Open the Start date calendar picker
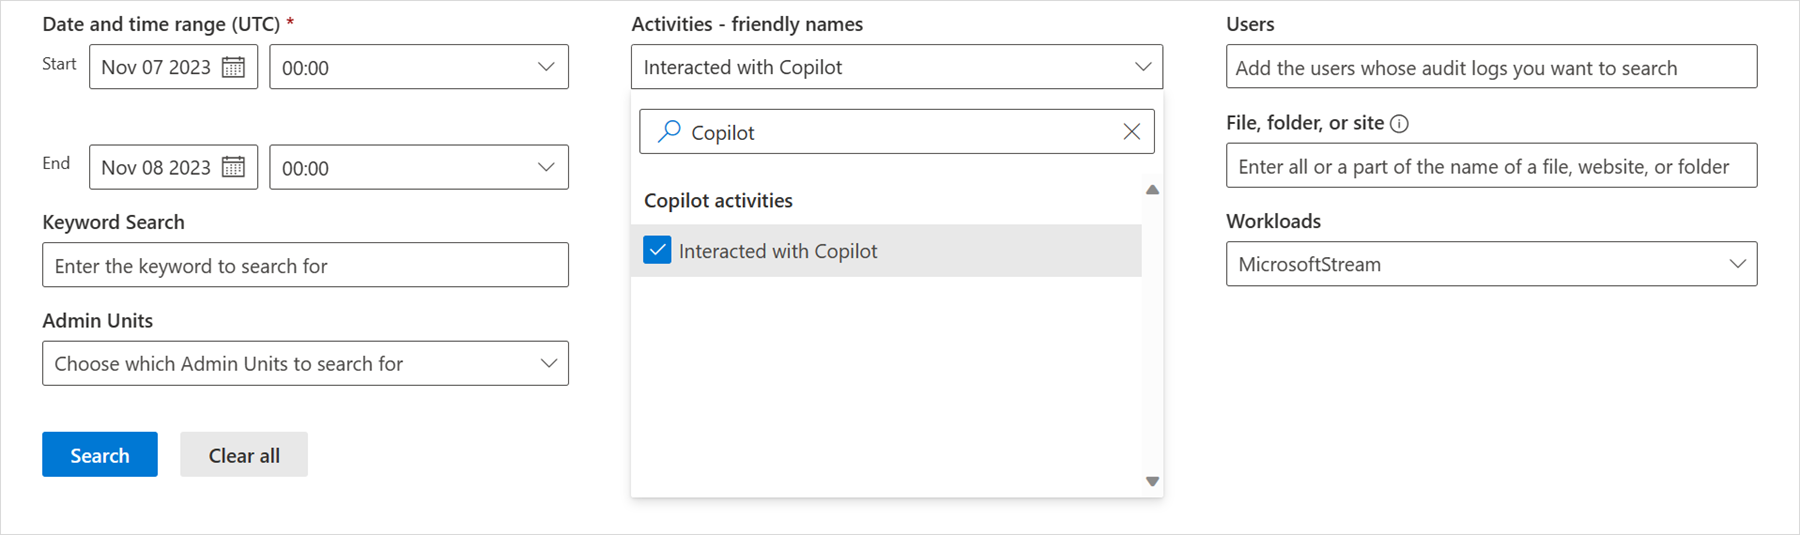 (x=233, y=67)
